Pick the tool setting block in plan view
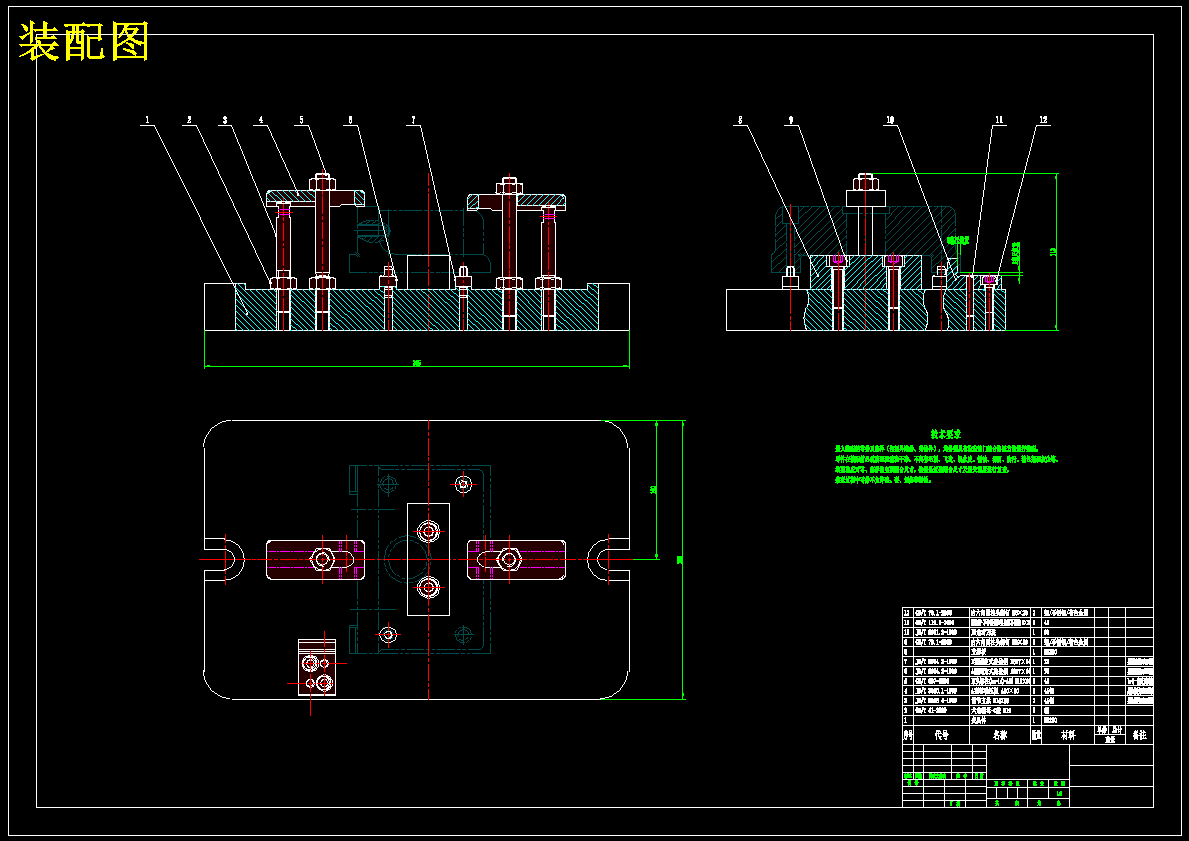 point(317,668)
